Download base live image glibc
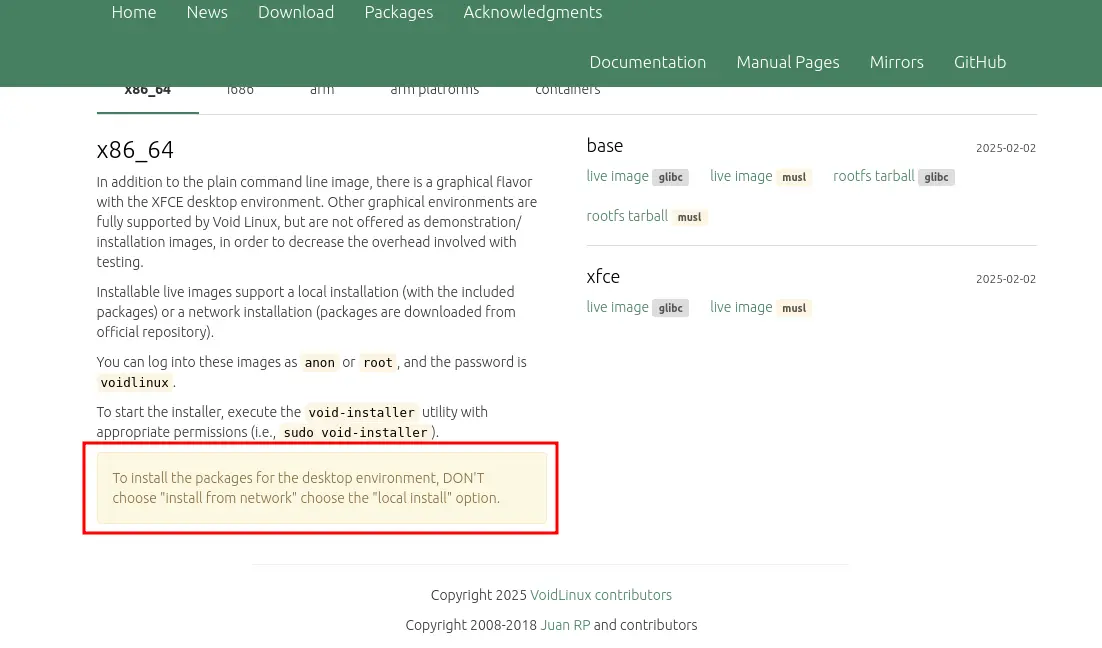Image resolution: width=1102 pixels, height=648 pixels. 637,176
